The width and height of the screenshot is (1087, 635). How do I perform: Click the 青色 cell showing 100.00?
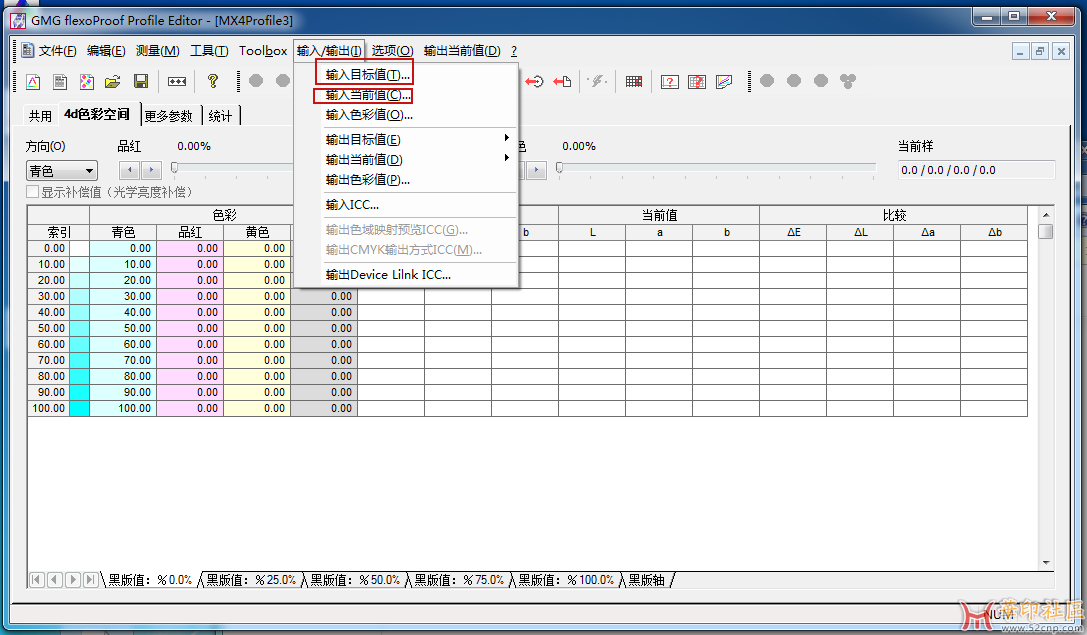coord(123,408)
